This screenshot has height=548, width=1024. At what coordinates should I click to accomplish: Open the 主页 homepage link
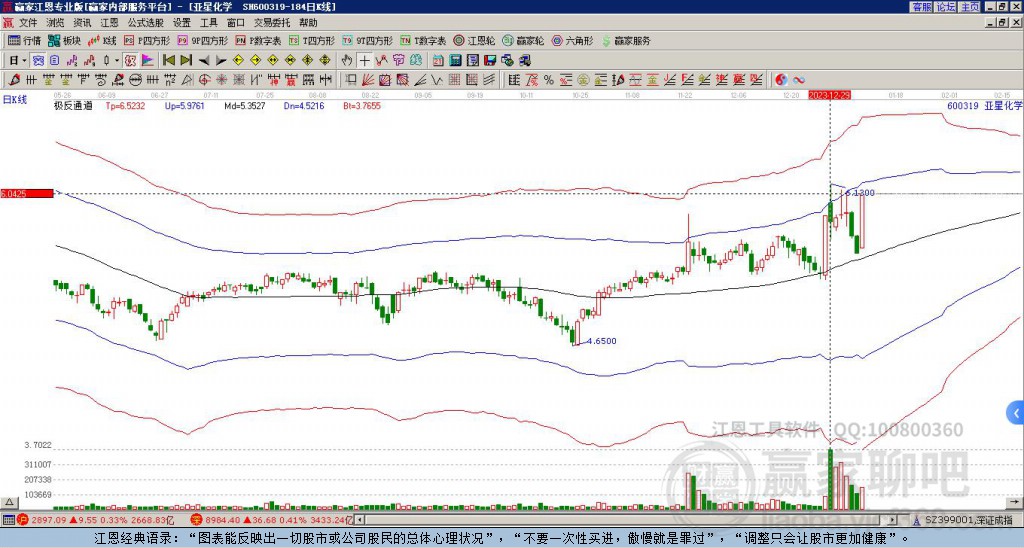point(970,7)
